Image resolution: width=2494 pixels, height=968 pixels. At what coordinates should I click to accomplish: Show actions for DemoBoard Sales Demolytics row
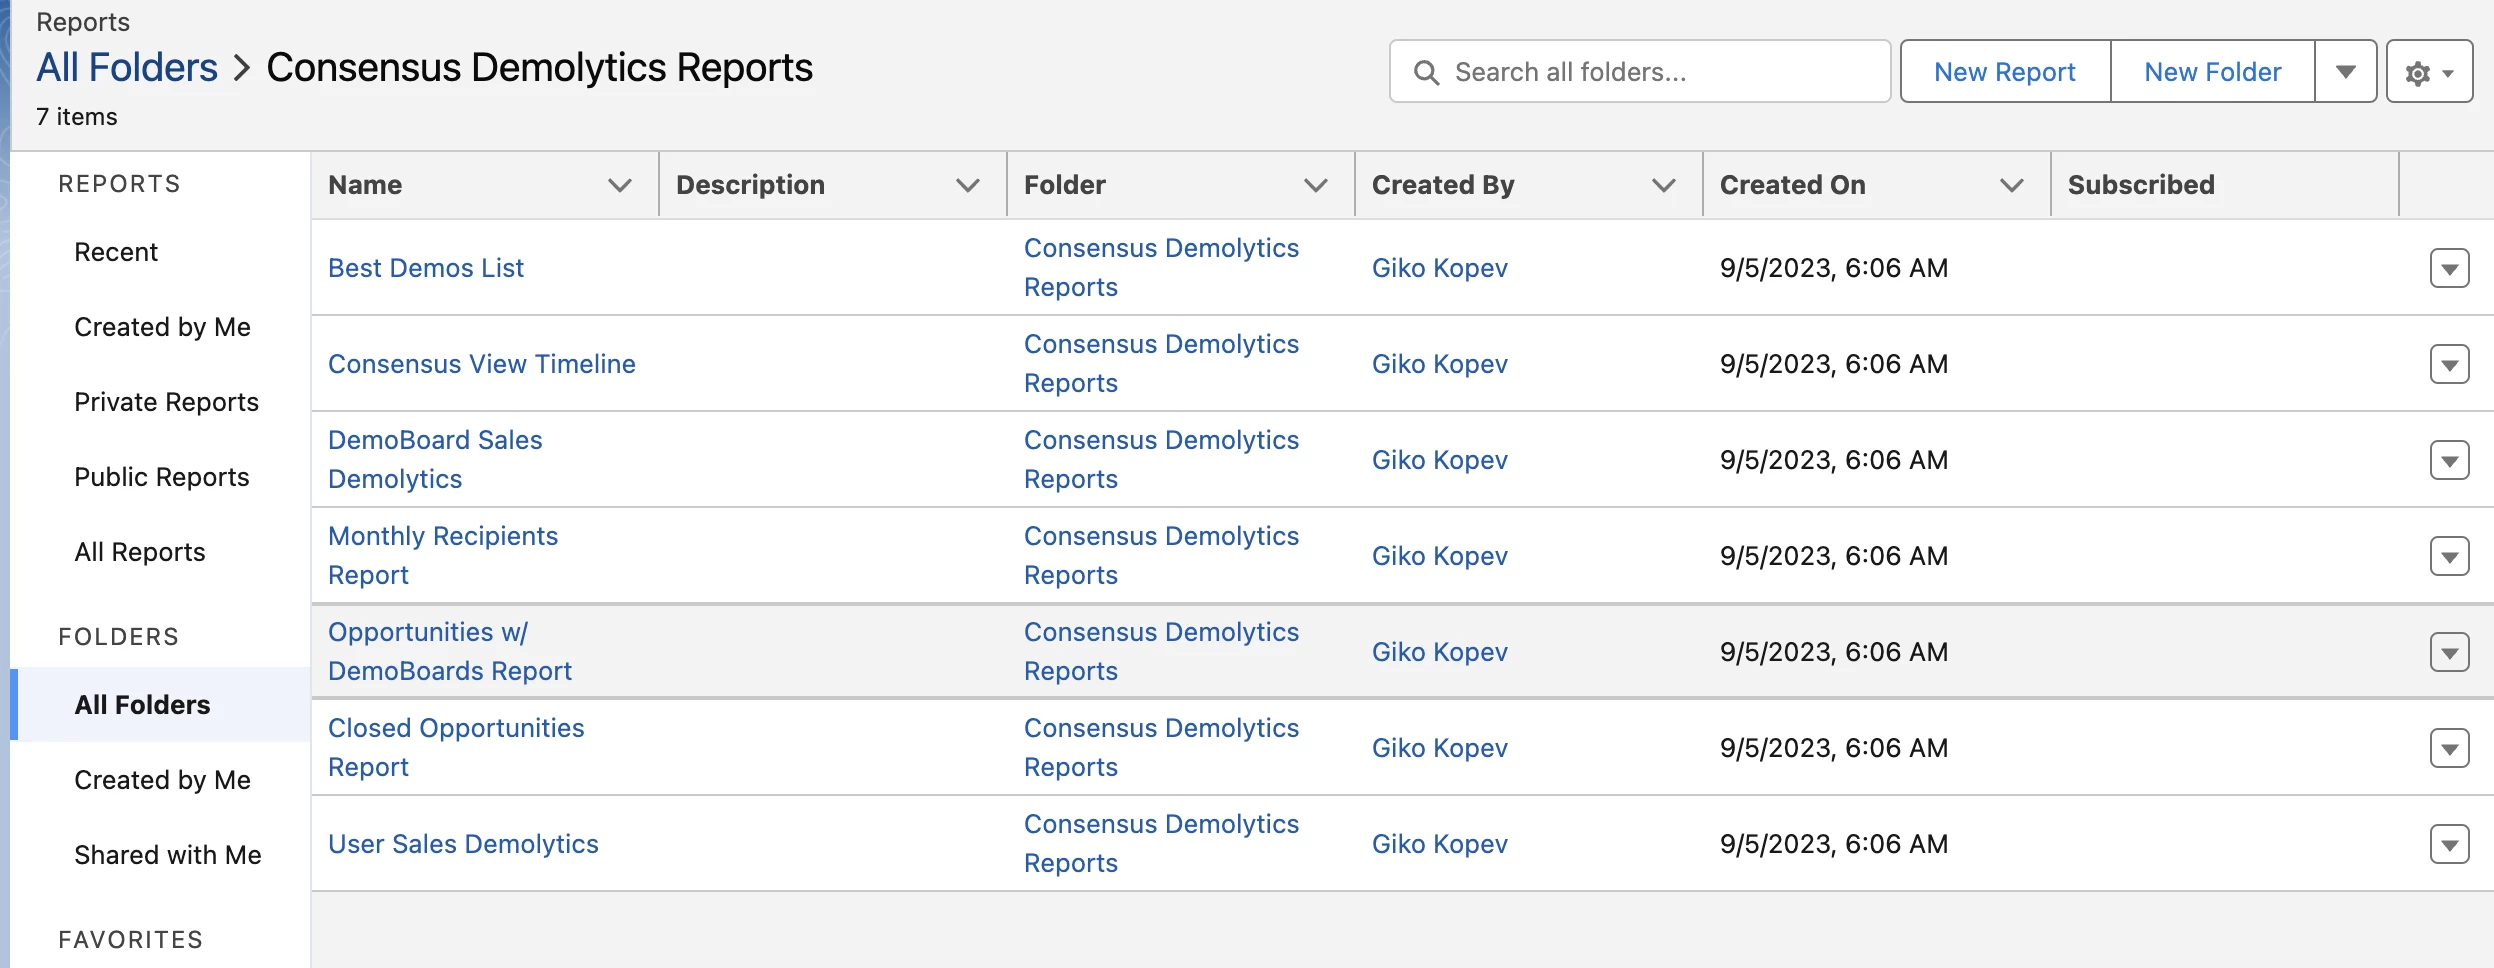click(x=2449, y=461)
